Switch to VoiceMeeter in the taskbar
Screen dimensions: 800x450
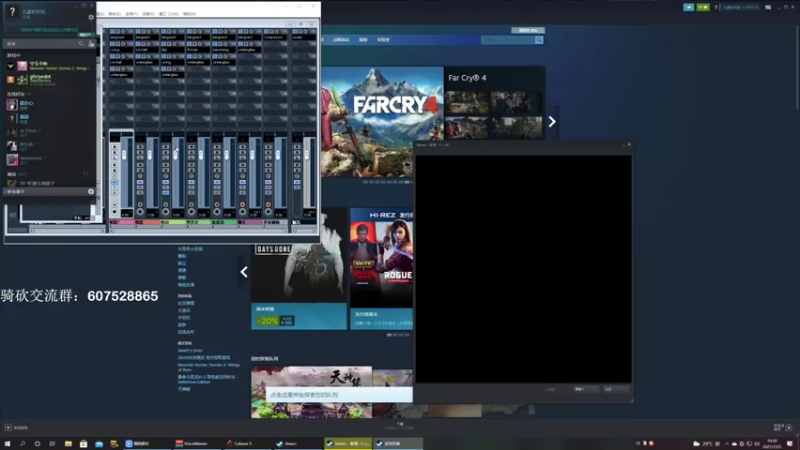pos(196,444)
